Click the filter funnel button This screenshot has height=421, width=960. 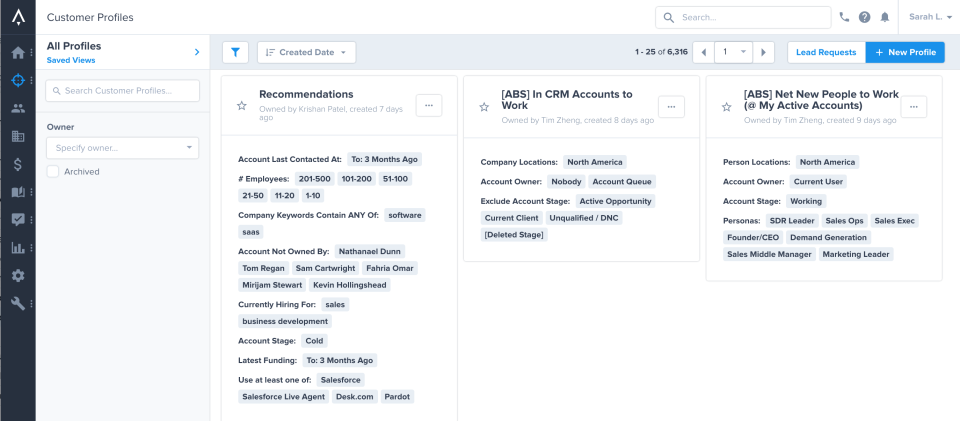click(235, 53)
